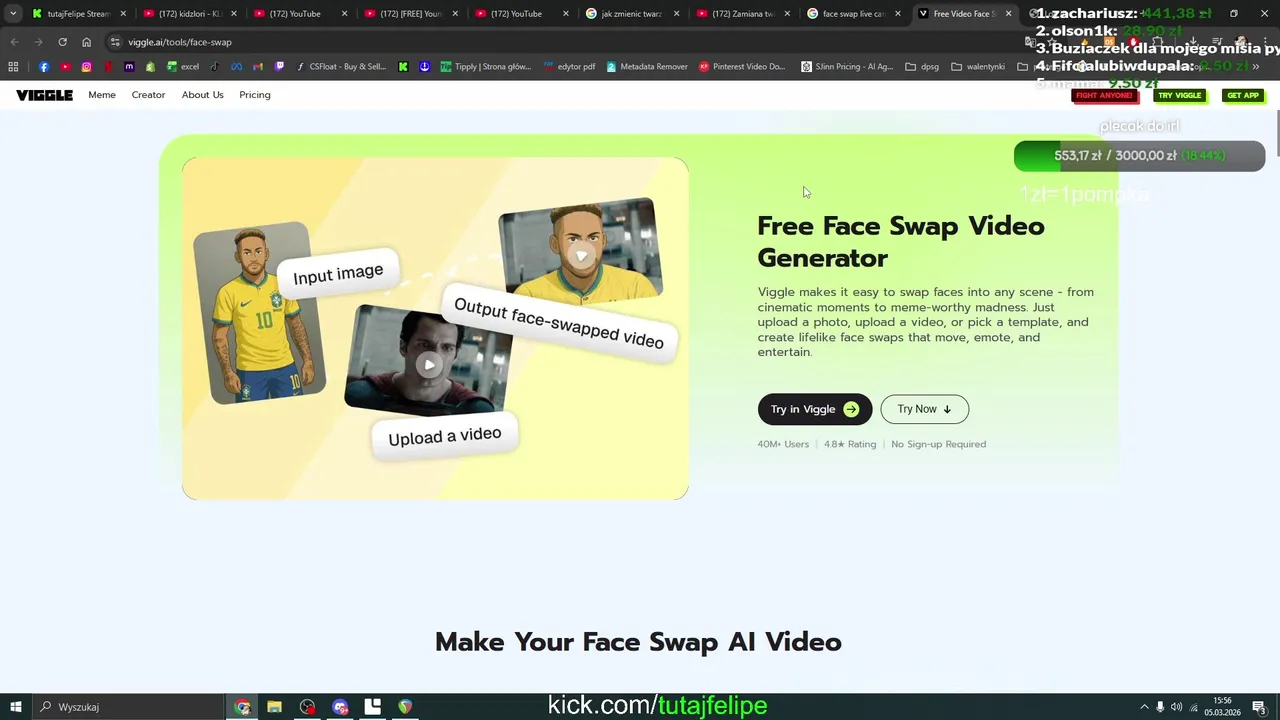
Task: Click the Try Now button
Action: pos(925,409)
